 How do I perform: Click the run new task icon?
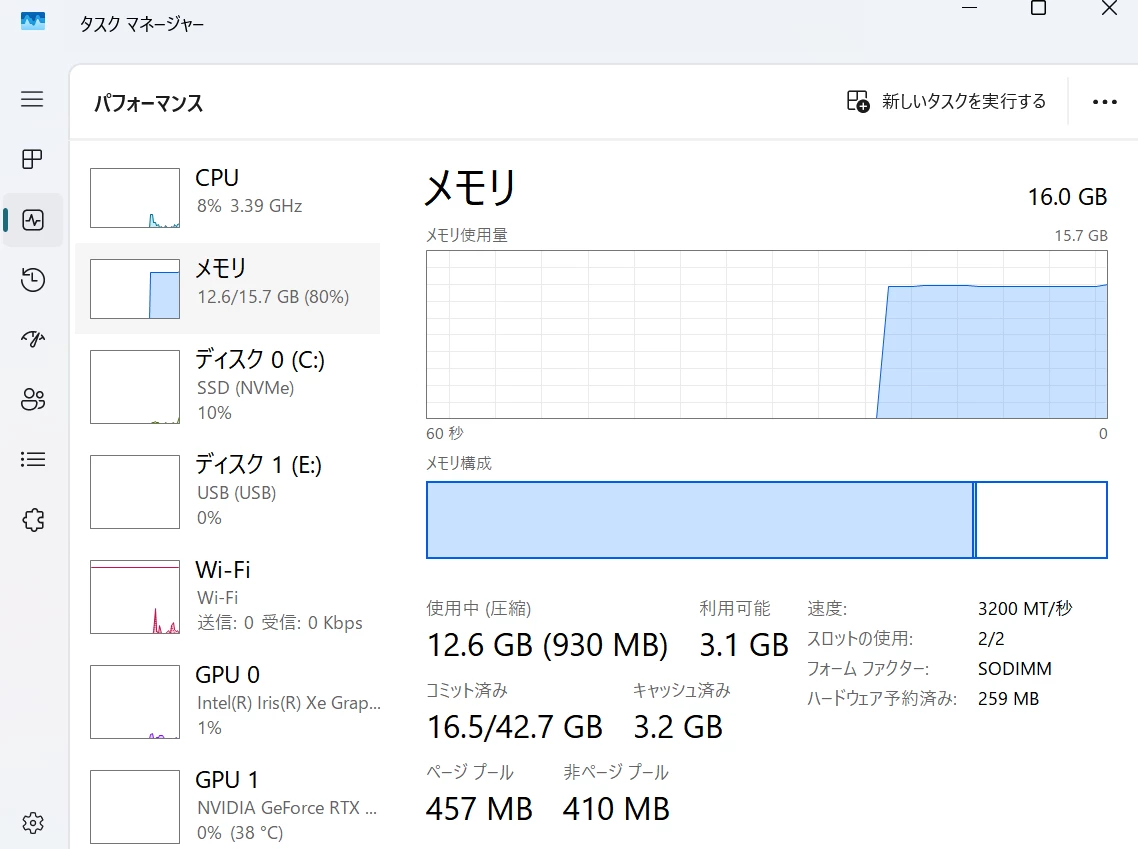coord(858,101)
